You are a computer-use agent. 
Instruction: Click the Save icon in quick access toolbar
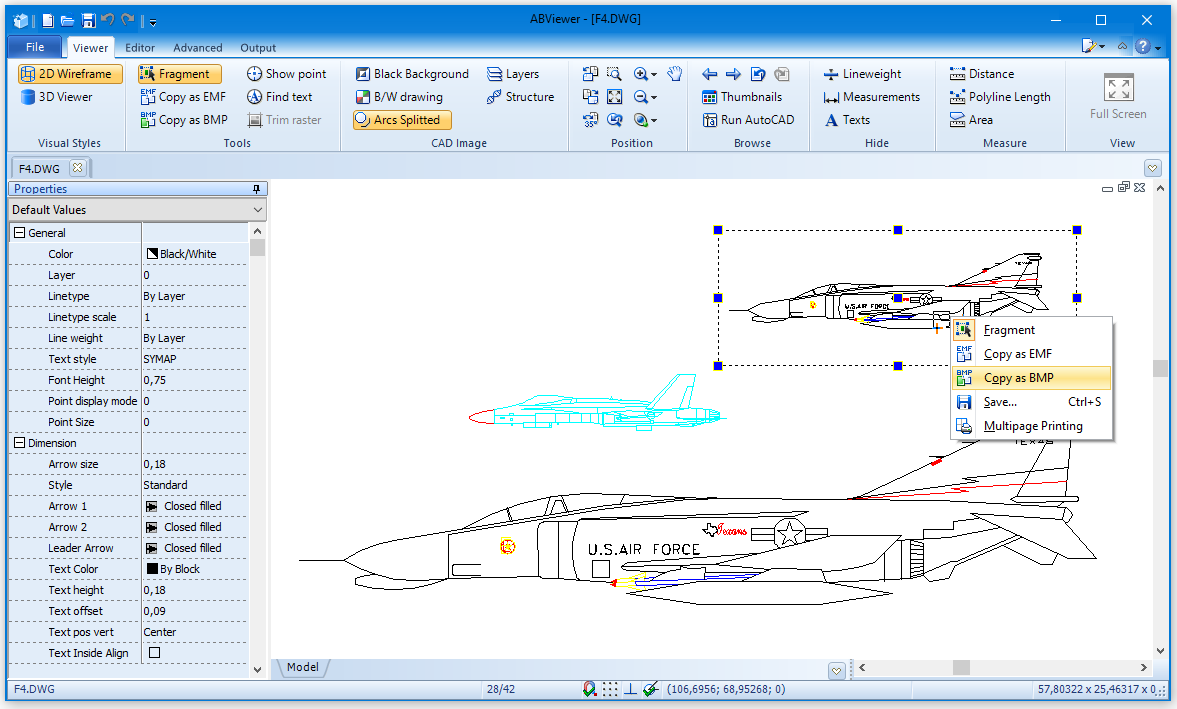[x=89, y=21]
